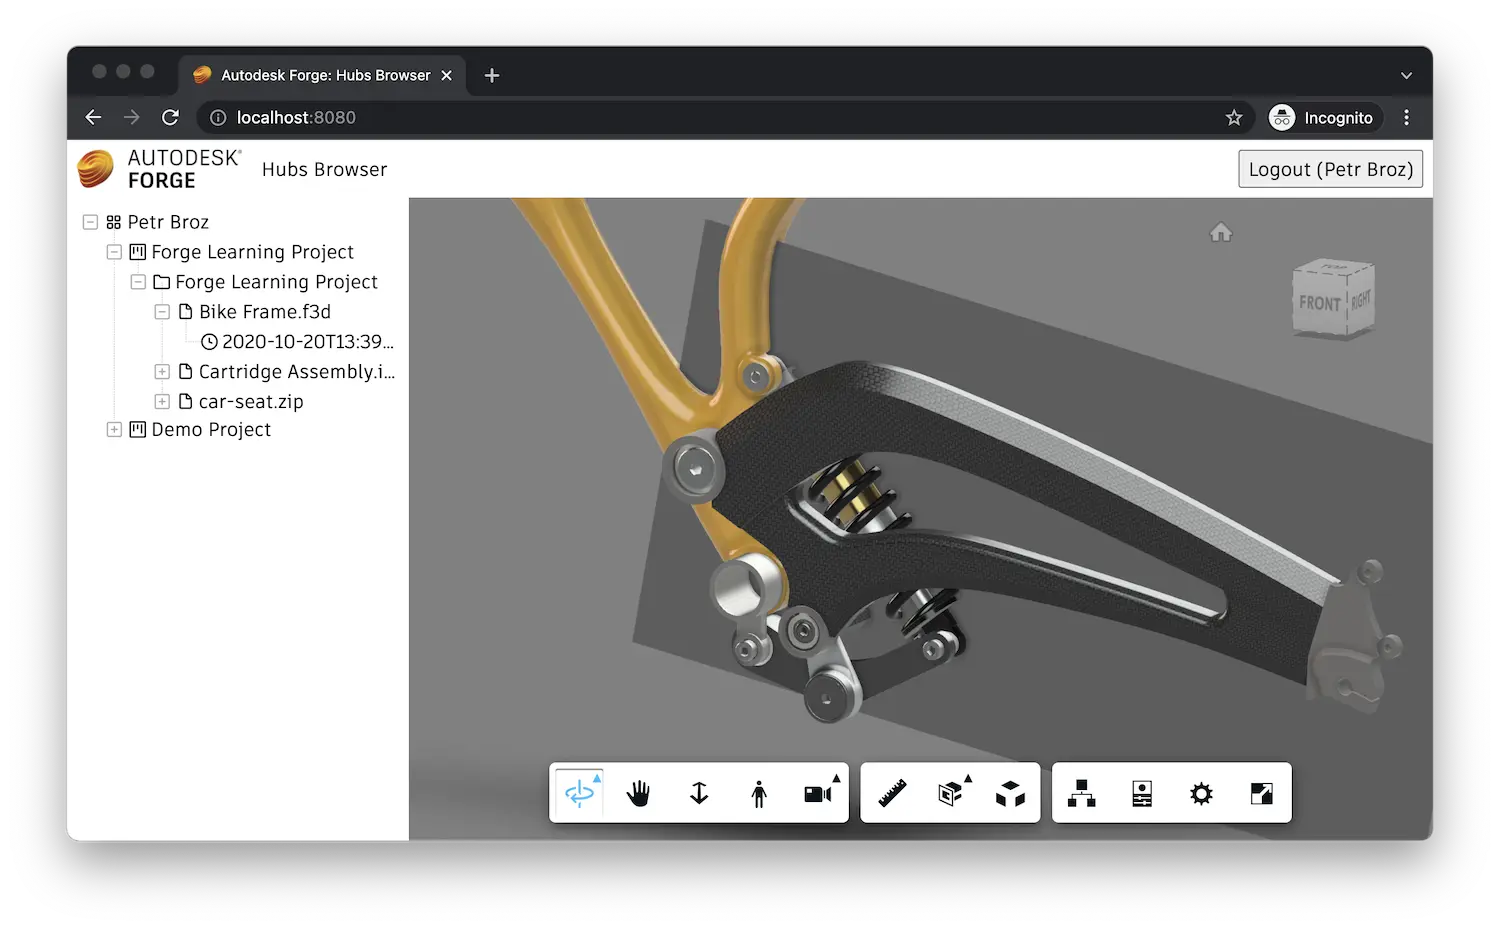Screen dimensions: 1500x929
Task: Click the Hubs Browser title text
Action: pyautogui.click(x=324, y=170)
